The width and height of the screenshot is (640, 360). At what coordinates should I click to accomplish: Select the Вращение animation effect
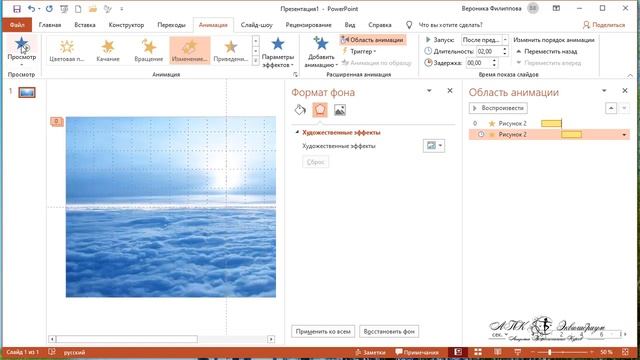149,50
